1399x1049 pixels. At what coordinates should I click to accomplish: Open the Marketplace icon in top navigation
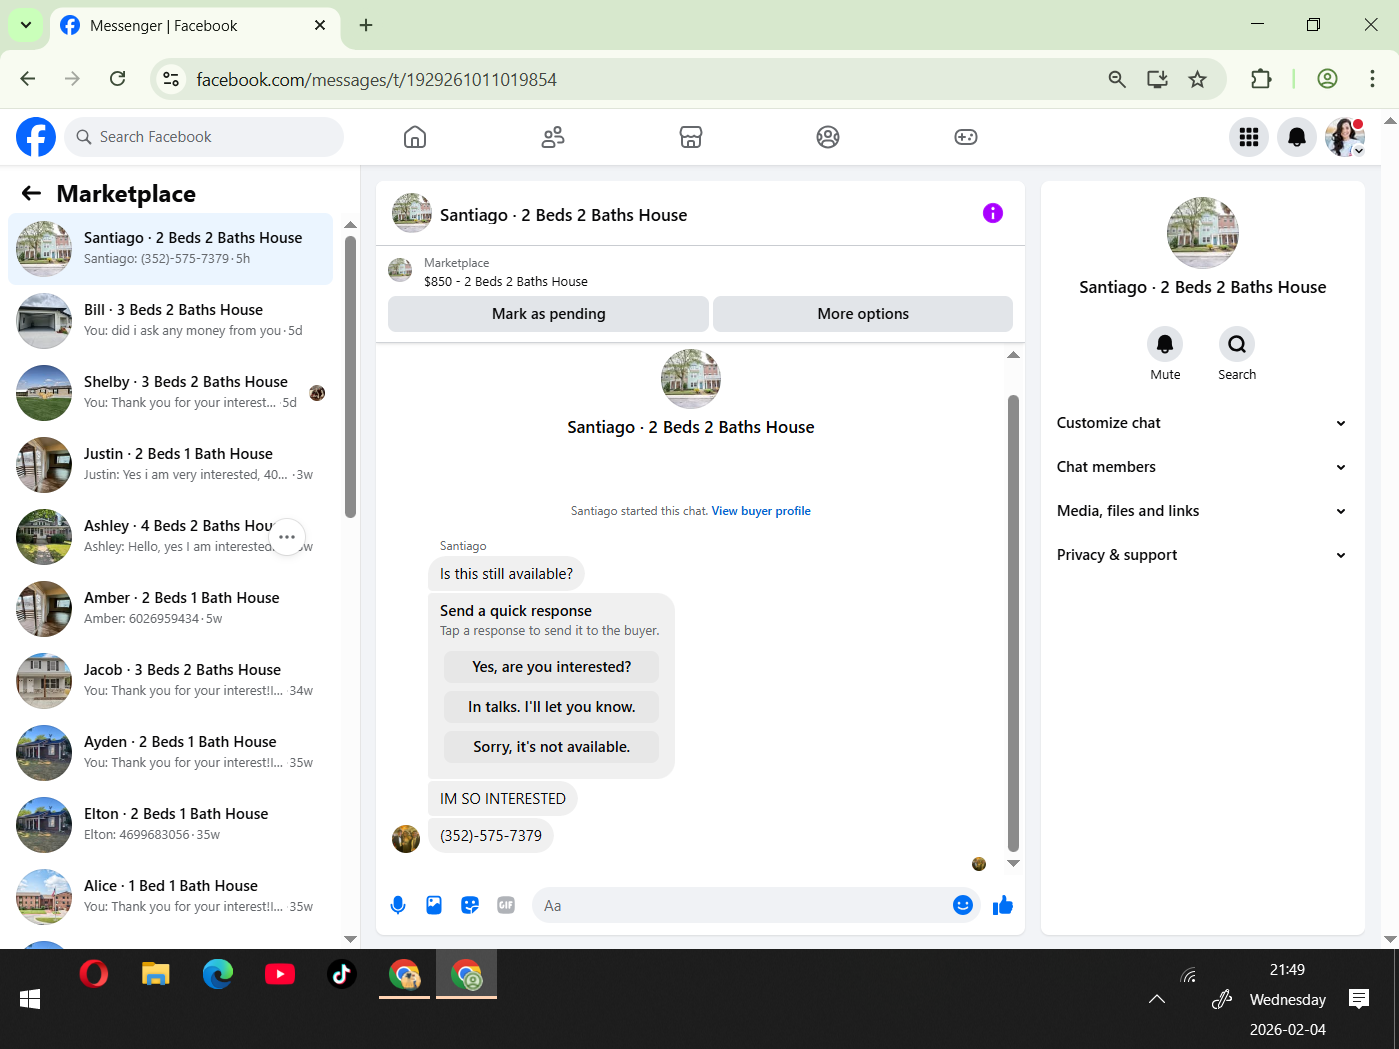tap(691, 137)
